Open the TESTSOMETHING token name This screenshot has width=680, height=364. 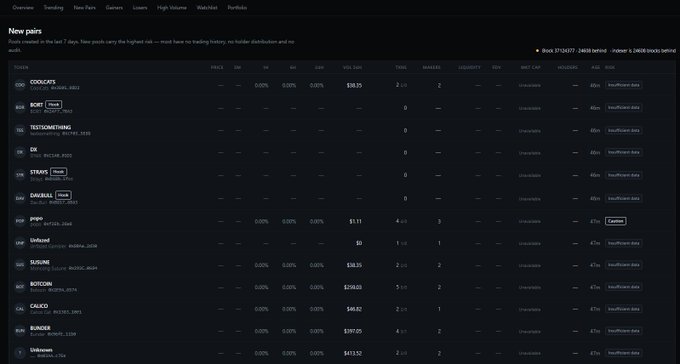point(50,128)
